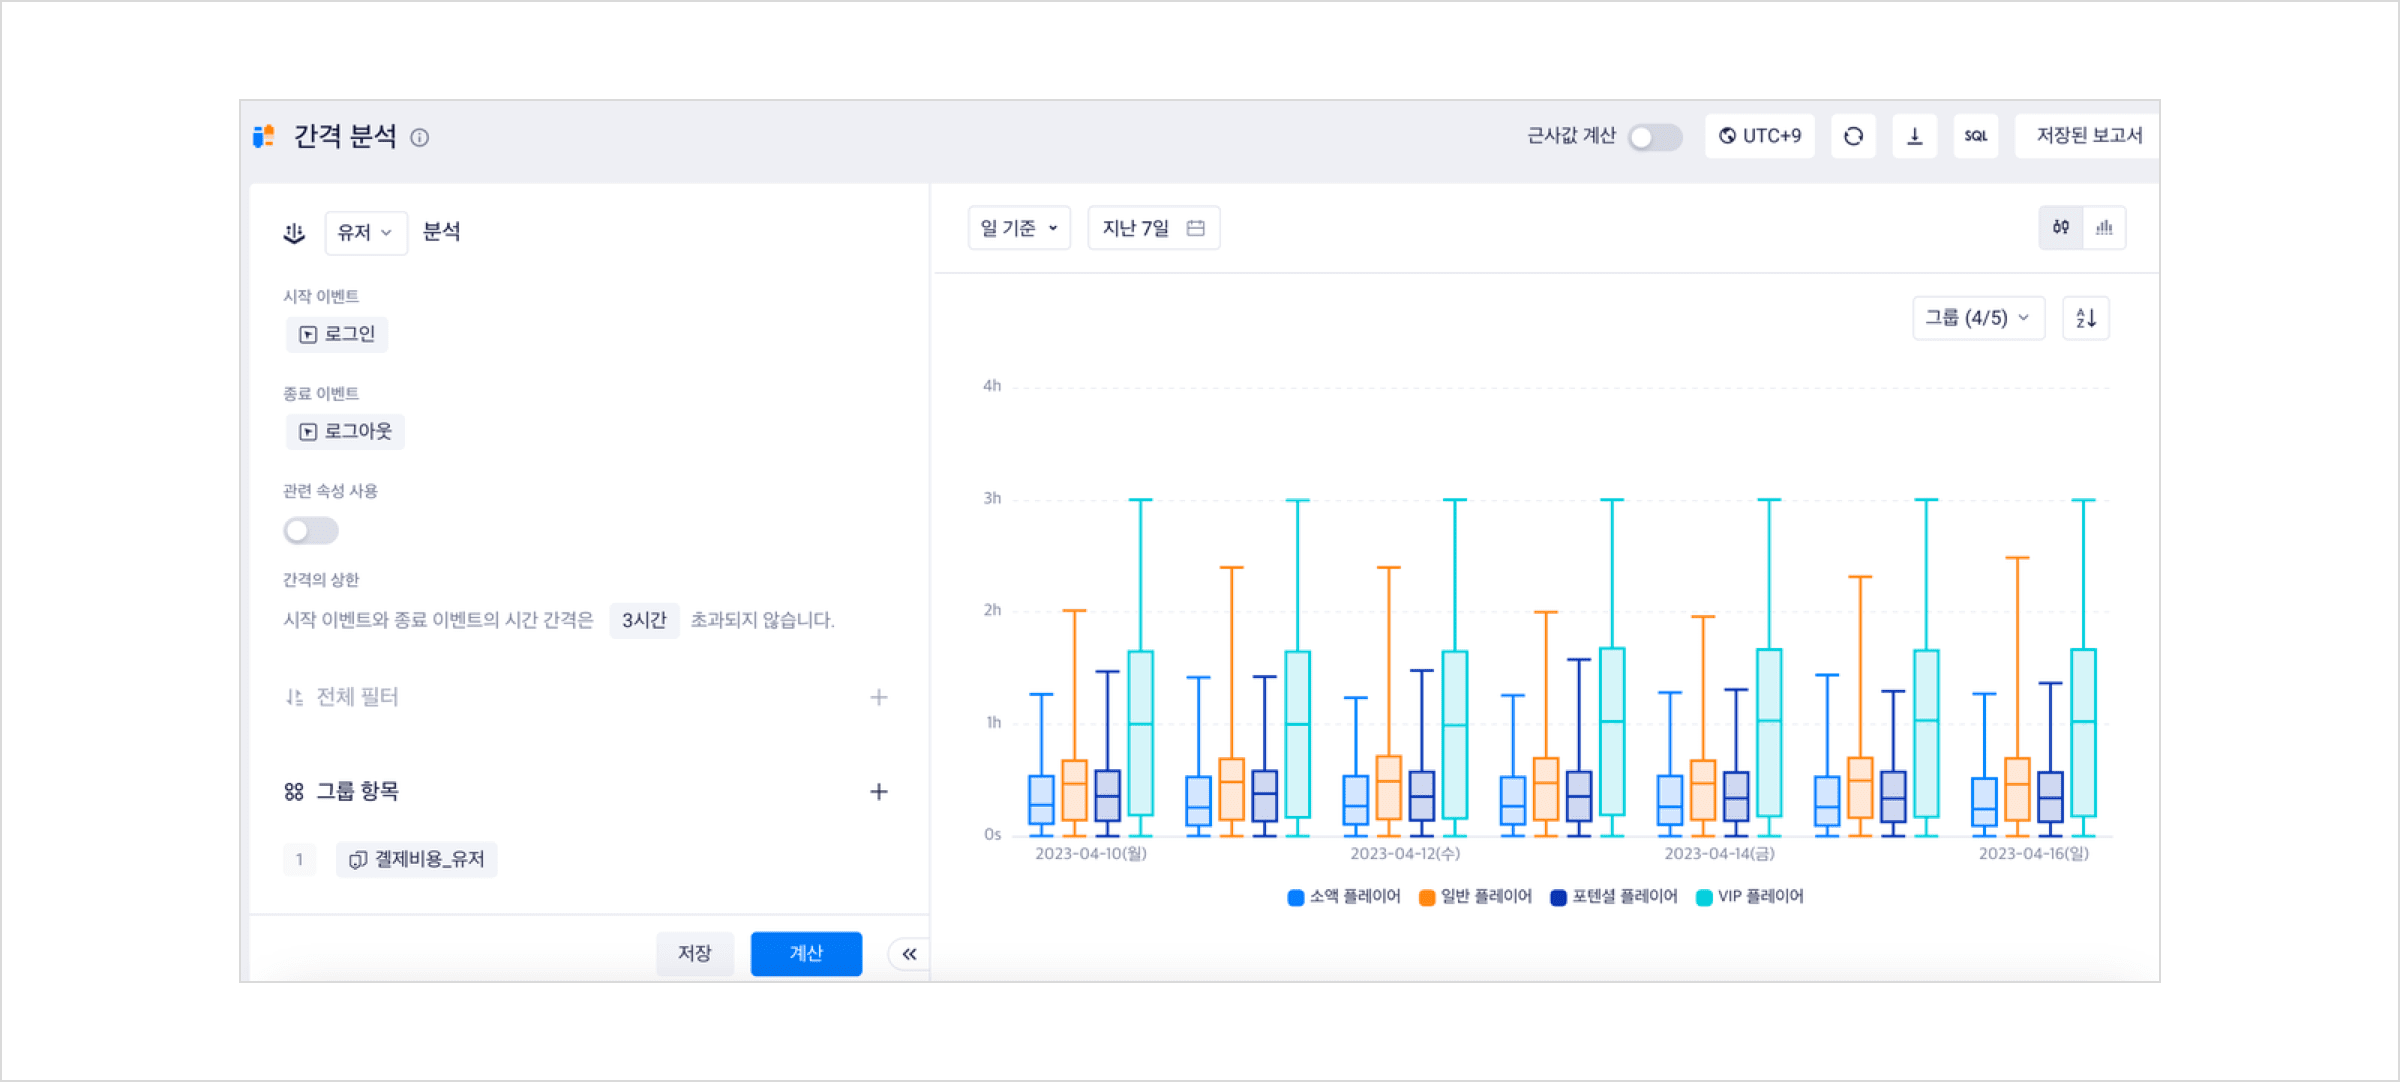This screenshot has width=2400, height=1082.
Task: Add a group item with plus icon
Action: tap(878, 792)
